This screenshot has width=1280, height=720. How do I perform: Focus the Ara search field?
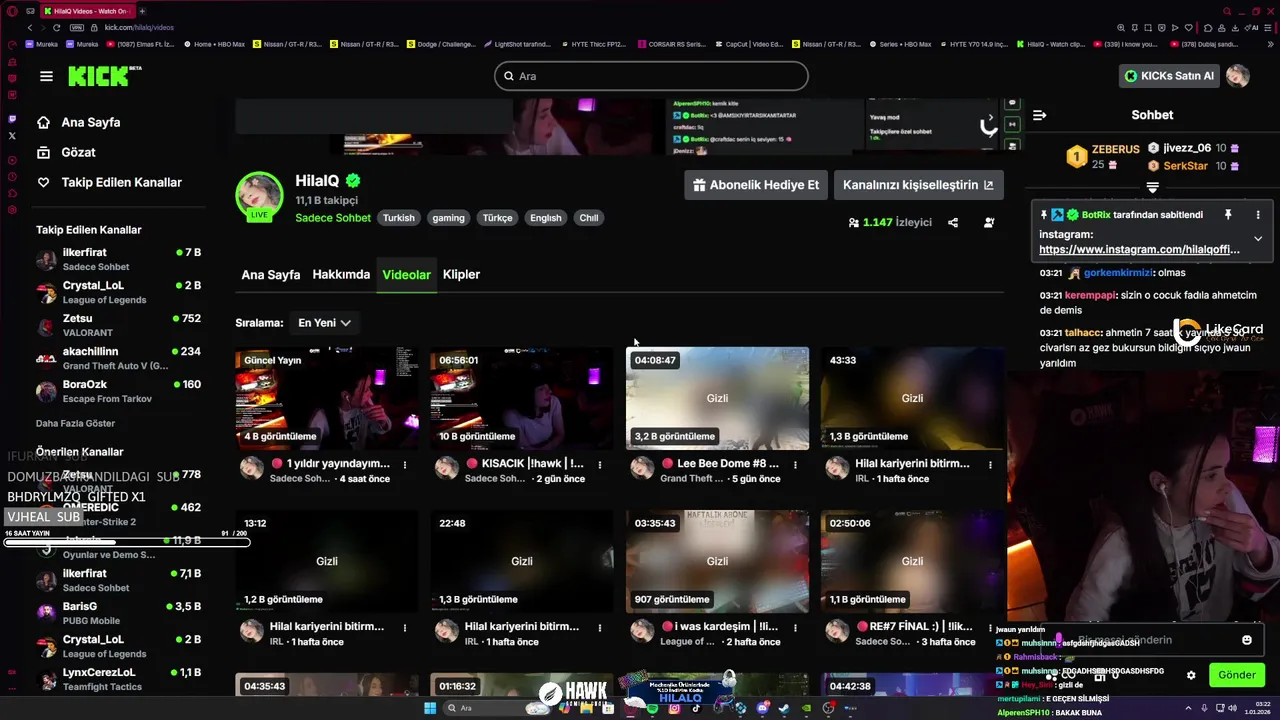(x=651, y=76)
